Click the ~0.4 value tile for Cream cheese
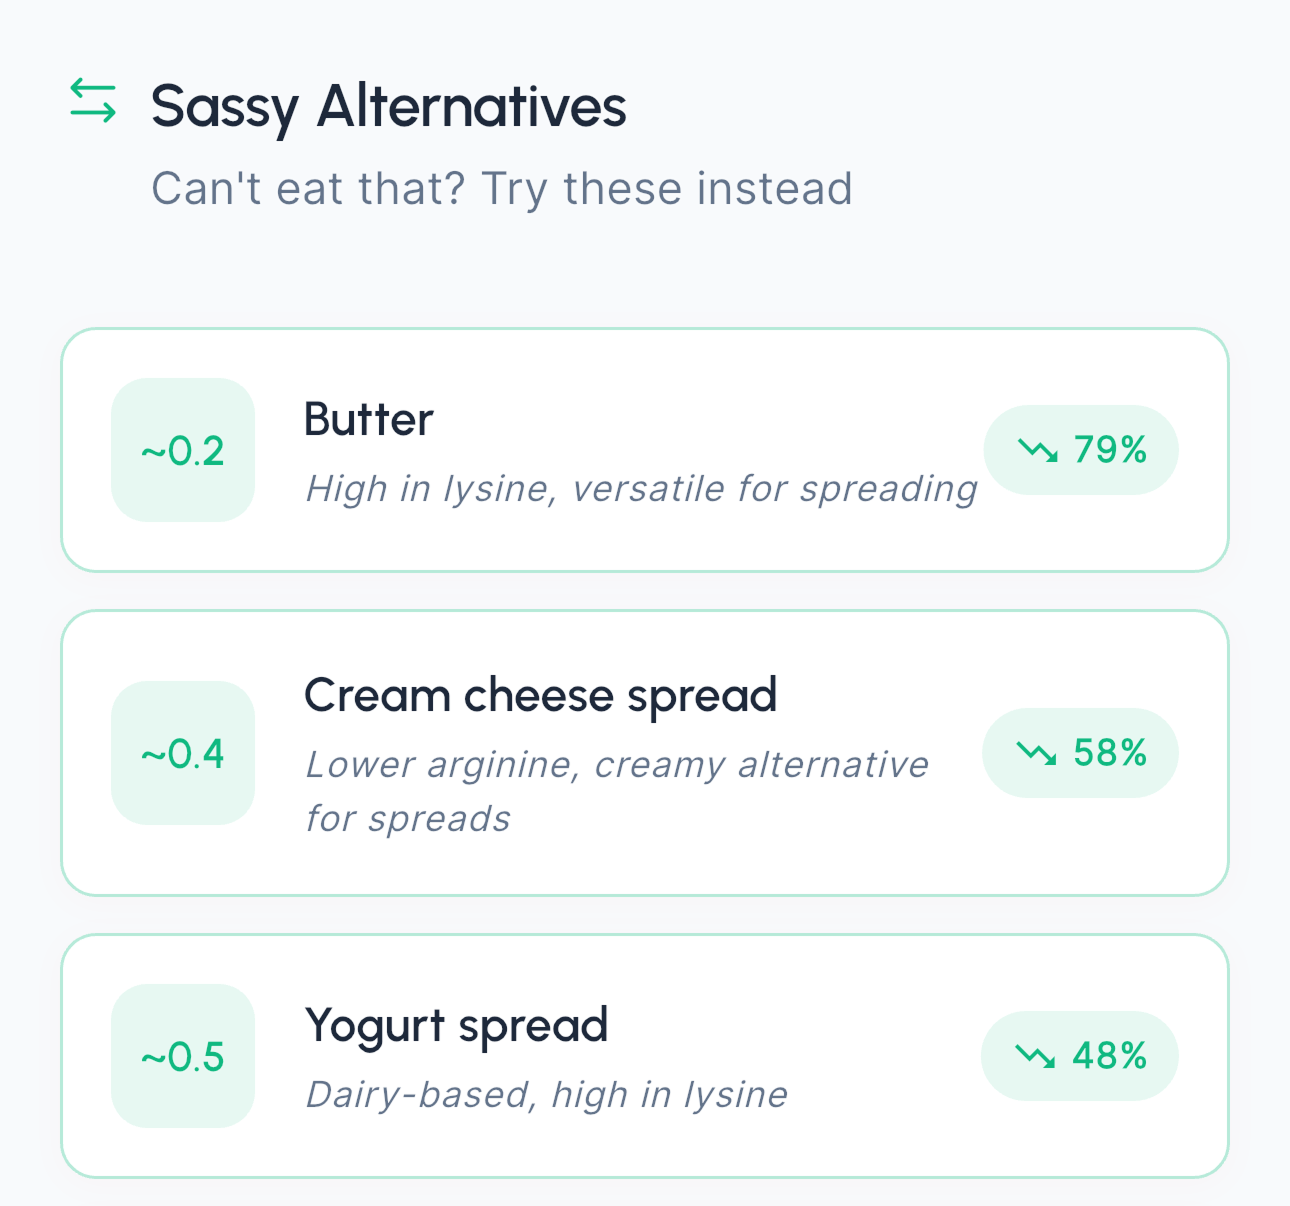 click(x=183, y=753)
